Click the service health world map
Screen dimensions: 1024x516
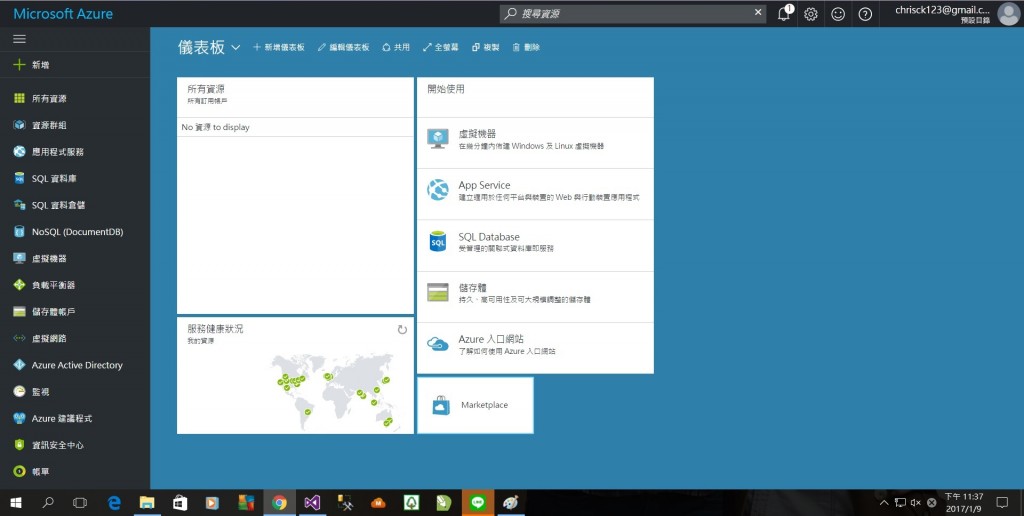tap(333, 391)
